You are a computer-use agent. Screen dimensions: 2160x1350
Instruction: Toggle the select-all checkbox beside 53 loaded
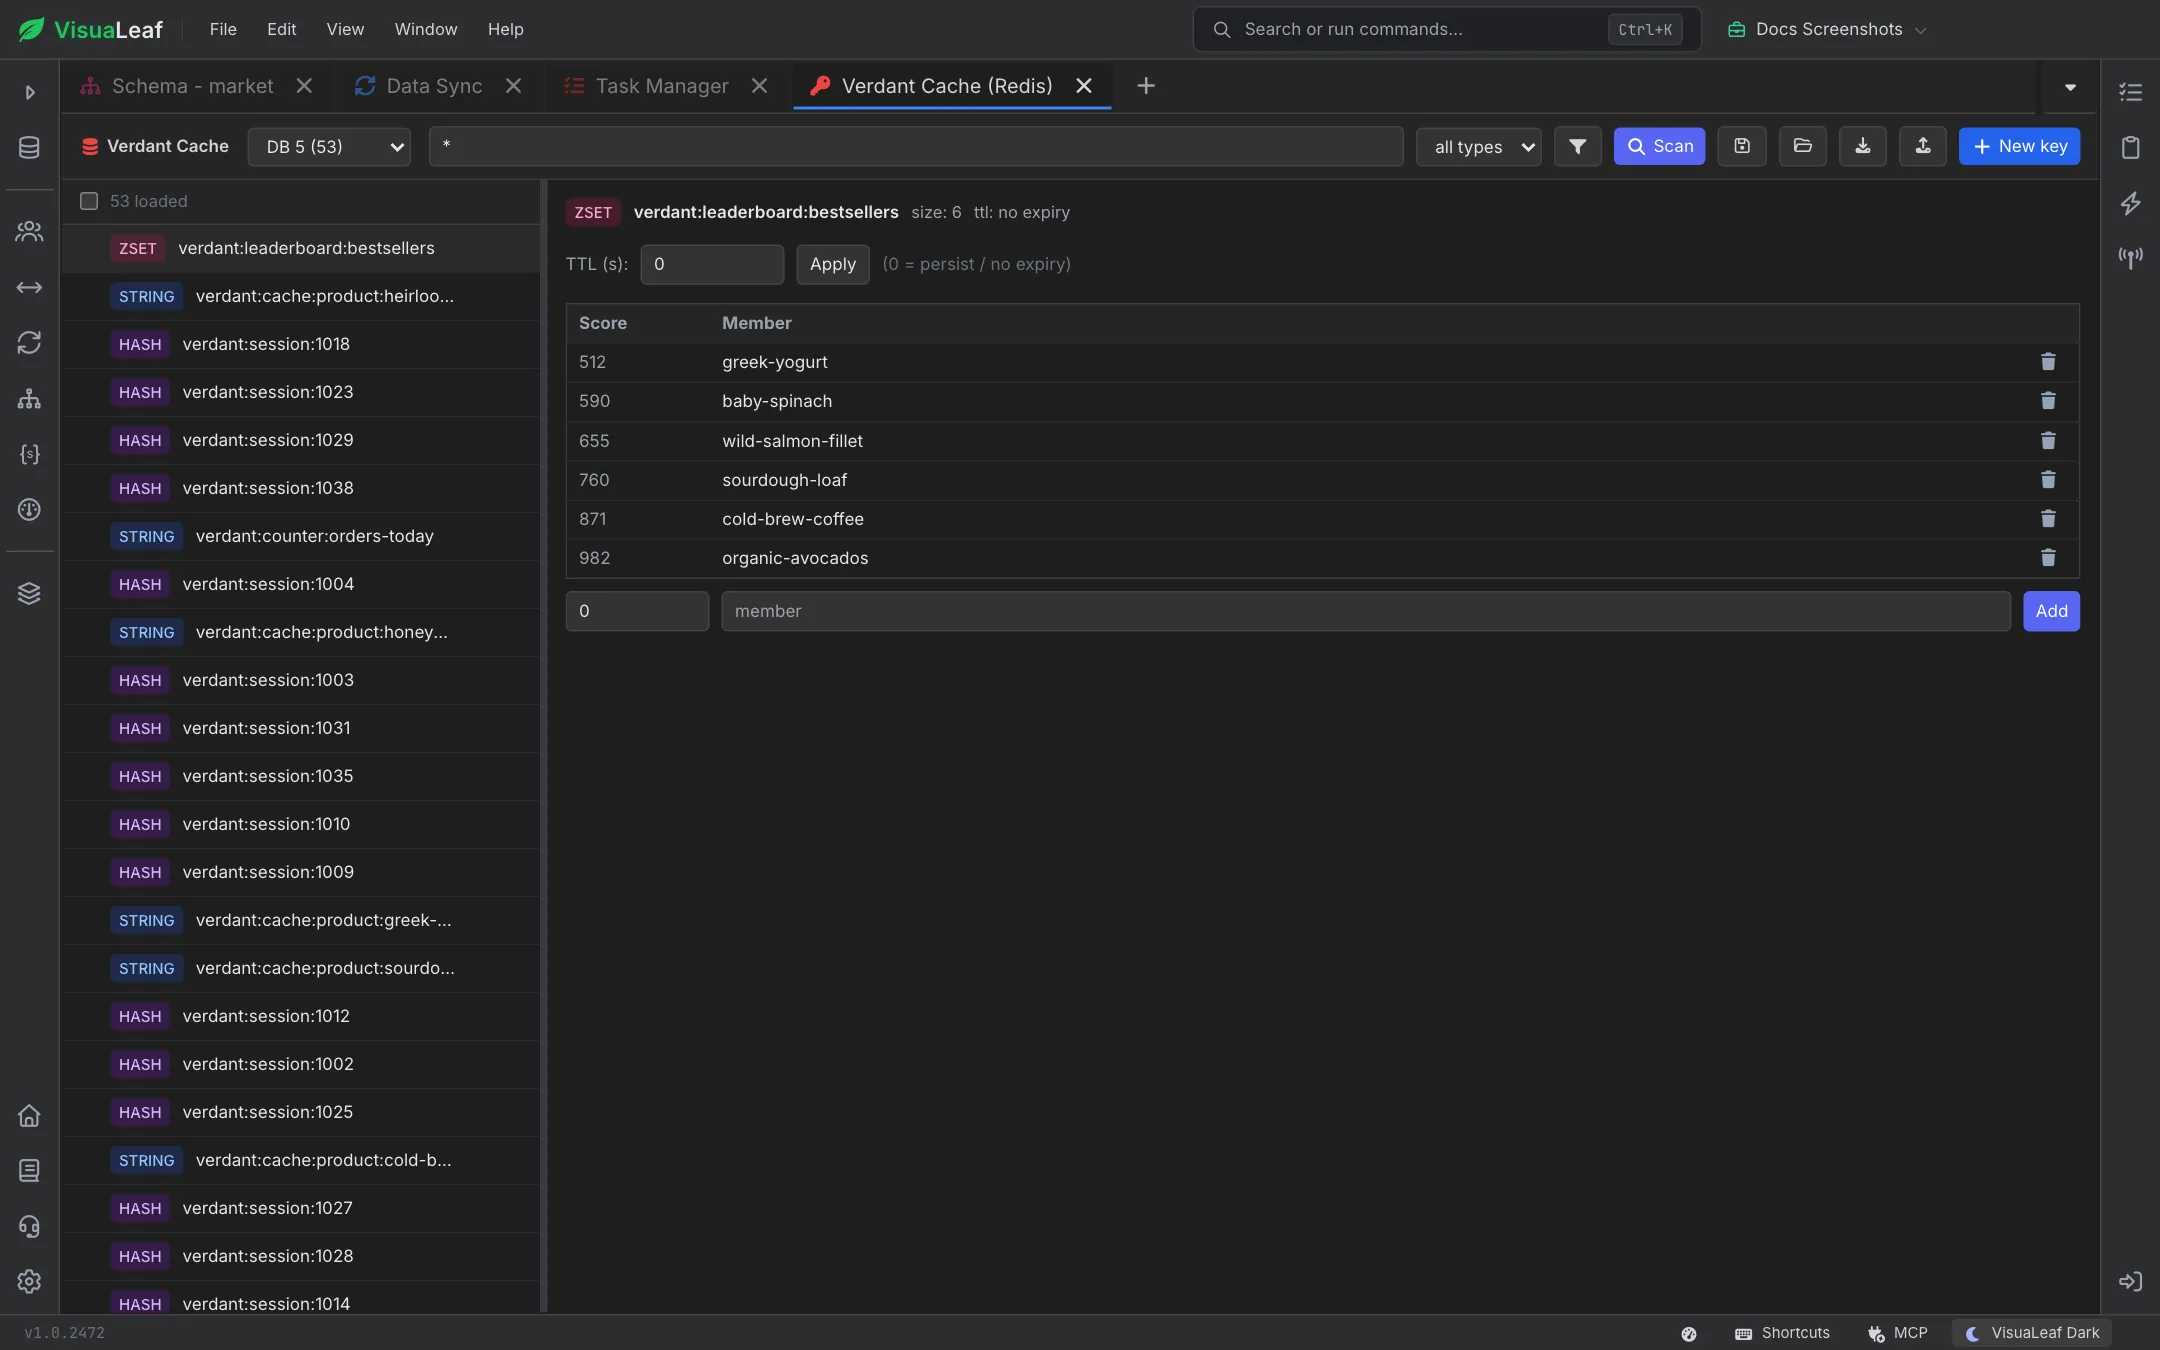pos(89,201)
